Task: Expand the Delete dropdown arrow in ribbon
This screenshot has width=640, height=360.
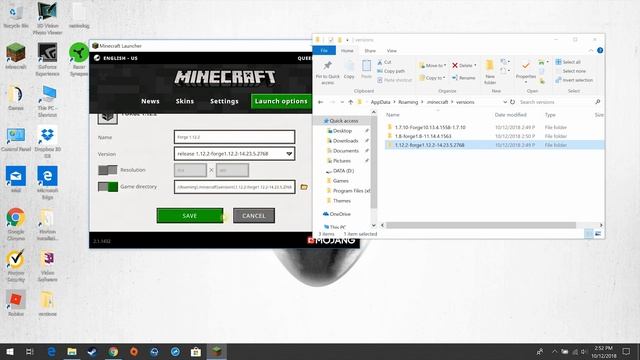Action: coord(475,65)
